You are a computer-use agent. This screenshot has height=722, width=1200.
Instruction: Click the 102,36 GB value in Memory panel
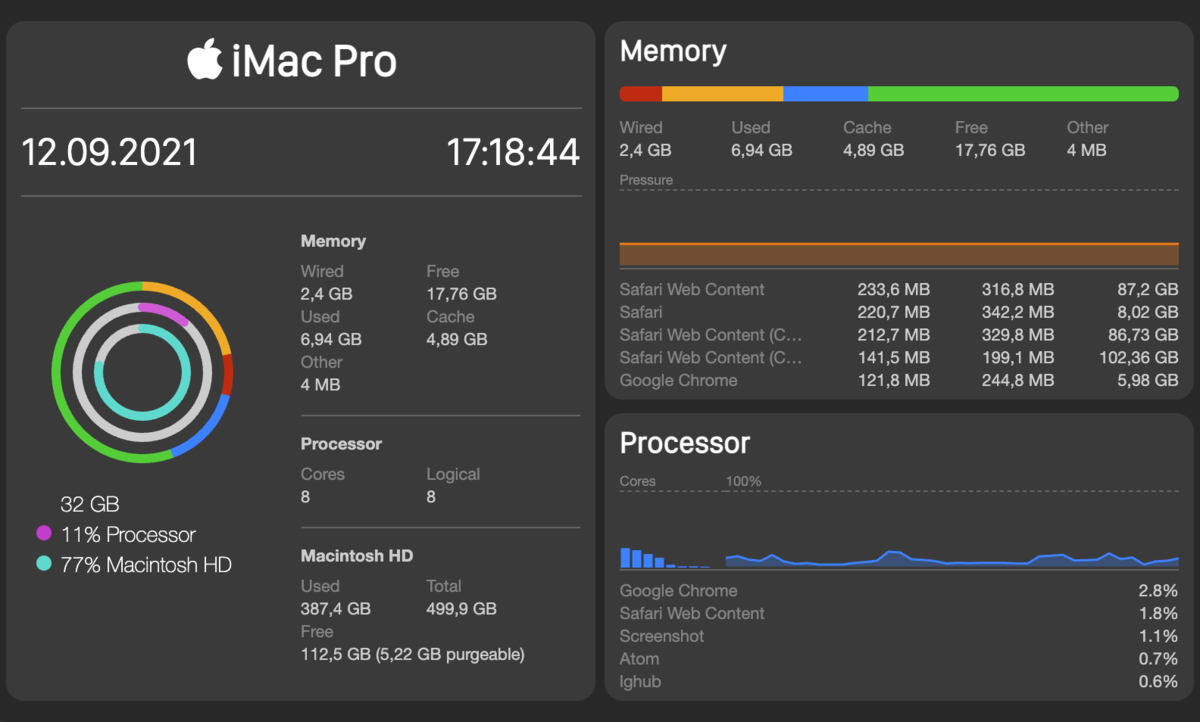1139,357
